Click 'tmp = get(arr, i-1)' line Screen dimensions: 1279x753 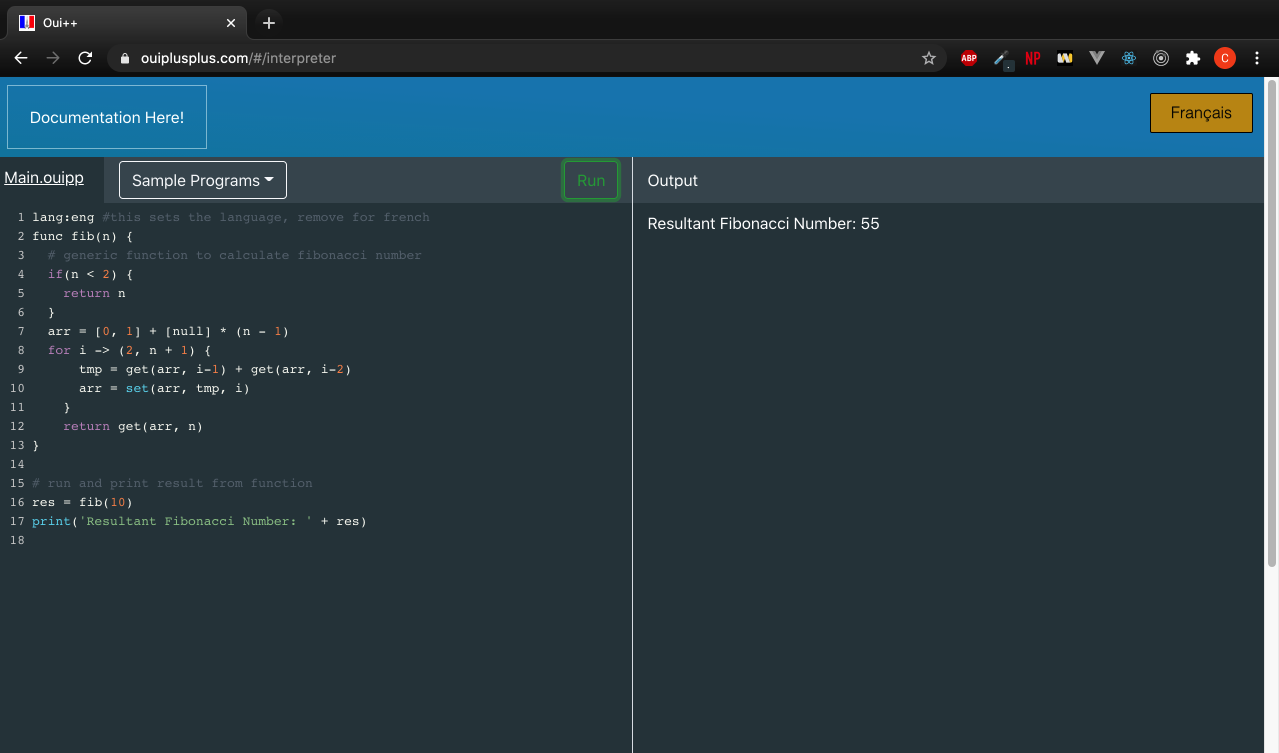pyautogui.click(x=215, y=369)
